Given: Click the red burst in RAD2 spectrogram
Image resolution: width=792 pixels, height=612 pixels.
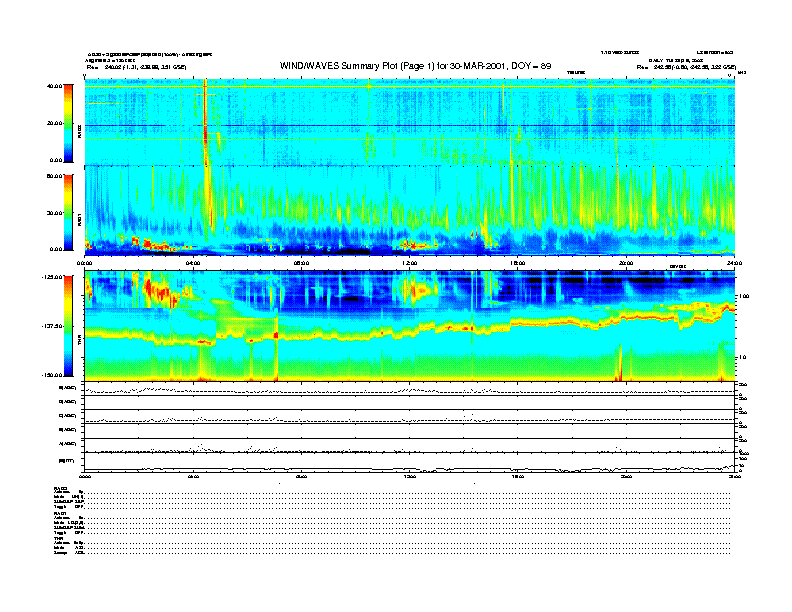Looking at the screenshot, I should (x=205, y=123).
